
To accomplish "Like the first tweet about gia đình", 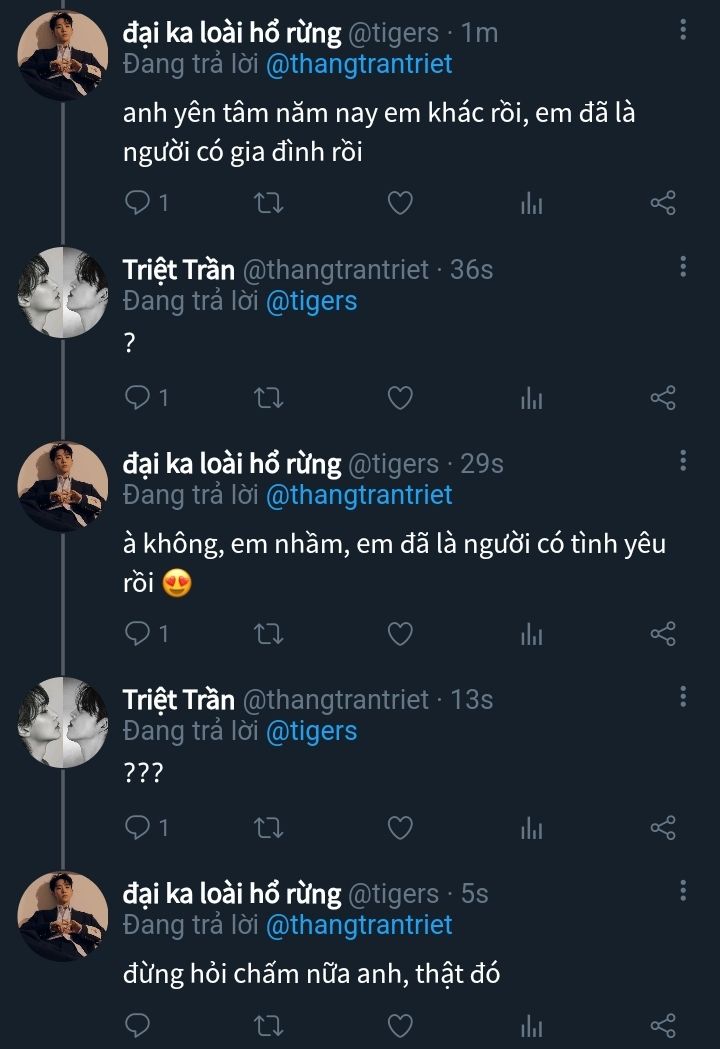I will (x=400, y=204).
